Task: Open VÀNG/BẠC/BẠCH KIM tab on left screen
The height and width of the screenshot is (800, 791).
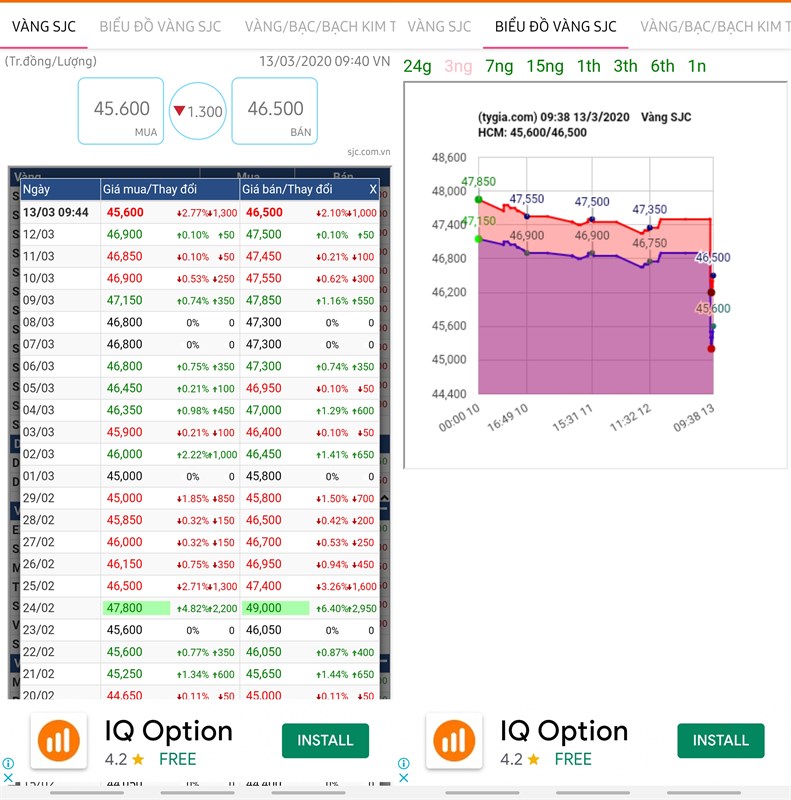Action: coord(320,27)
